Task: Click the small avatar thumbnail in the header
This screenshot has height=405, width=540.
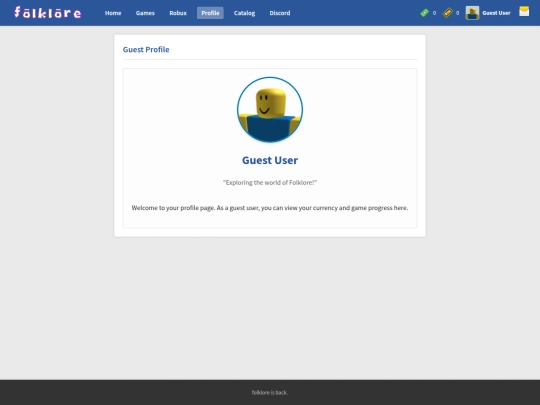Action: click(472, 13)
